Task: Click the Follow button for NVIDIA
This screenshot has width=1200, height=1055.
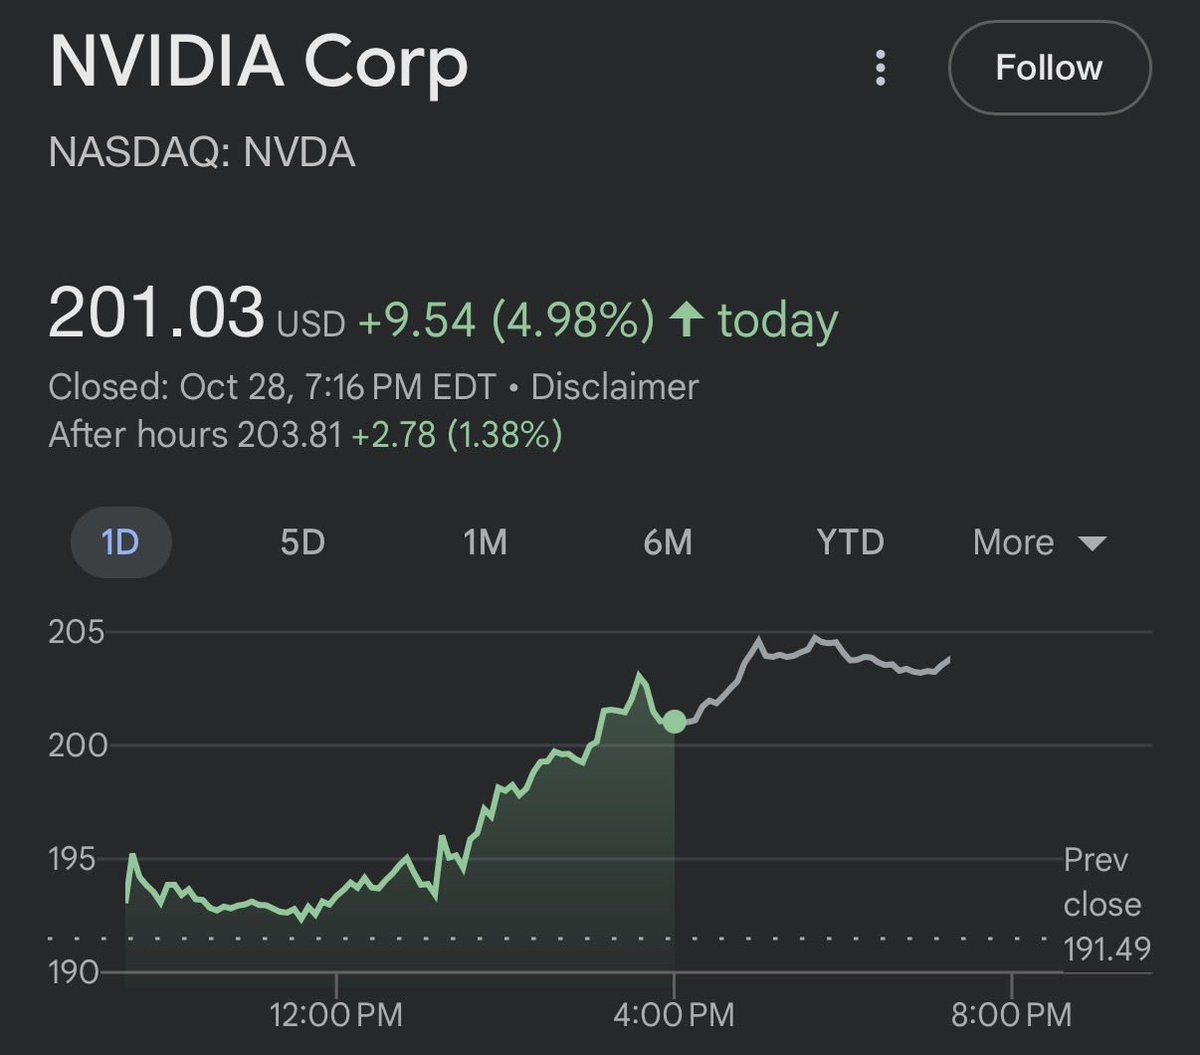Action: [1048, 68]
